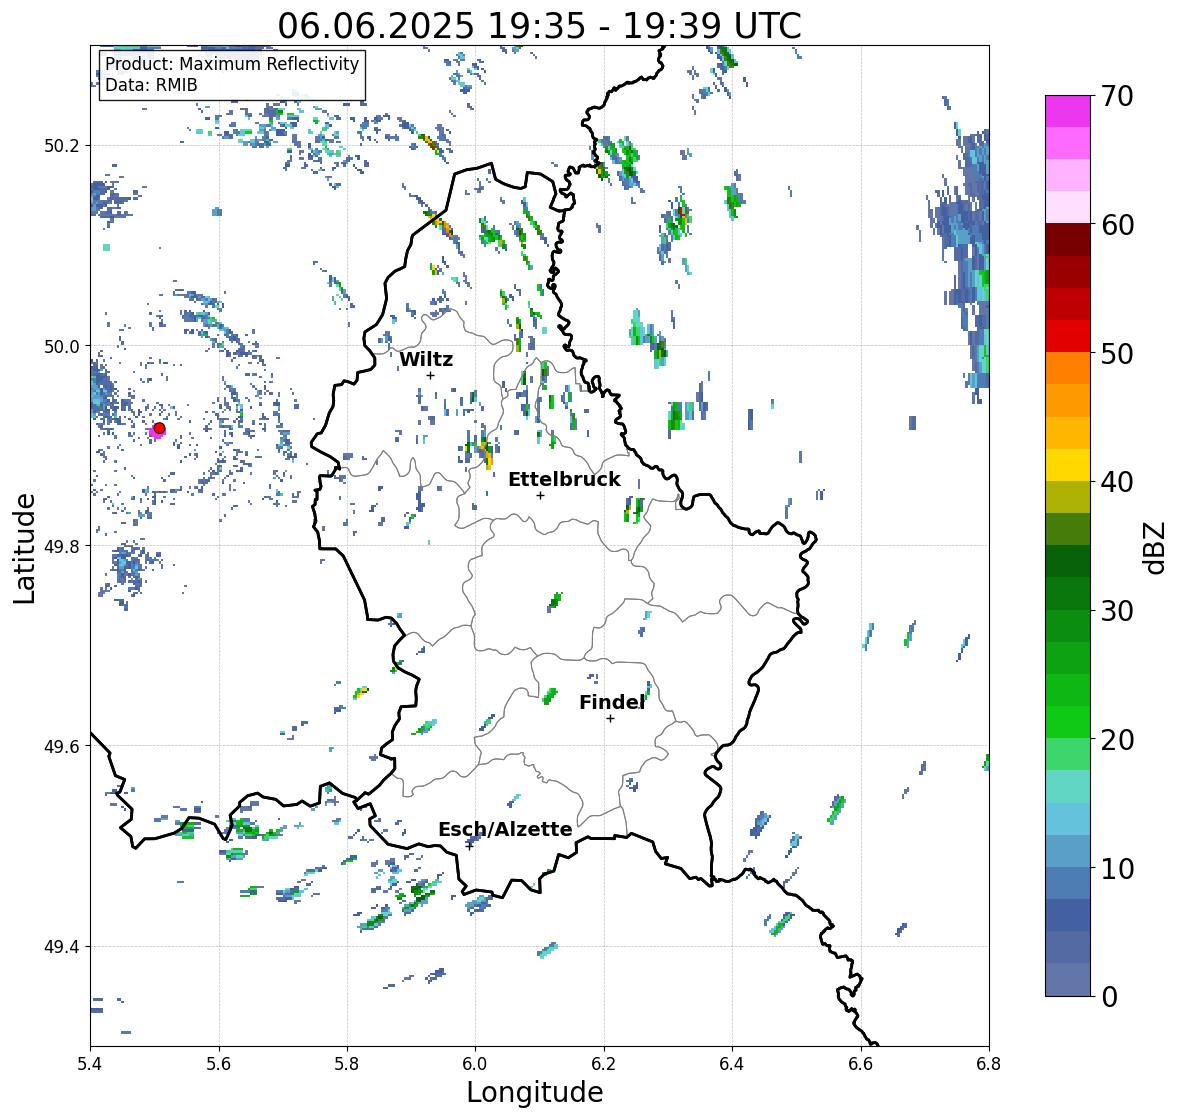This screenshot has height=1117, width=1179.
Task: Click the 60 value on the colorbar
Action: tap(1117, 225)
